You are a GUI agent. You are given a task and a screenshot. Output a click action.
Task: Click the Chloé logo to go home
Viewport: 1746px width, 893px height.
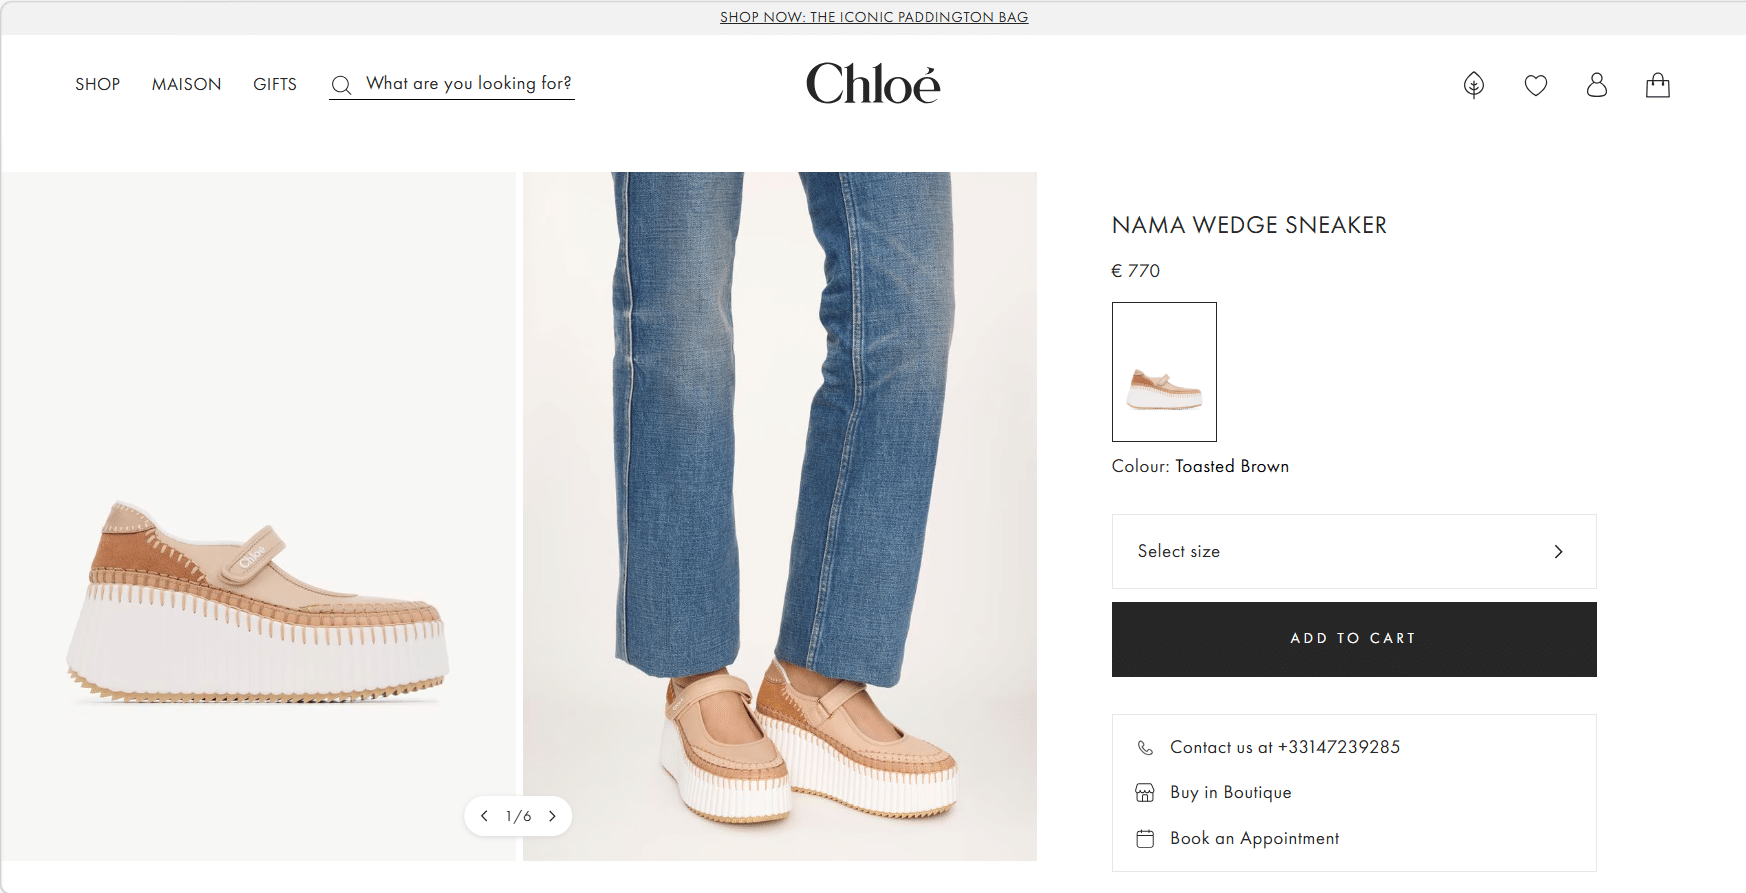[x=873, y=84]
